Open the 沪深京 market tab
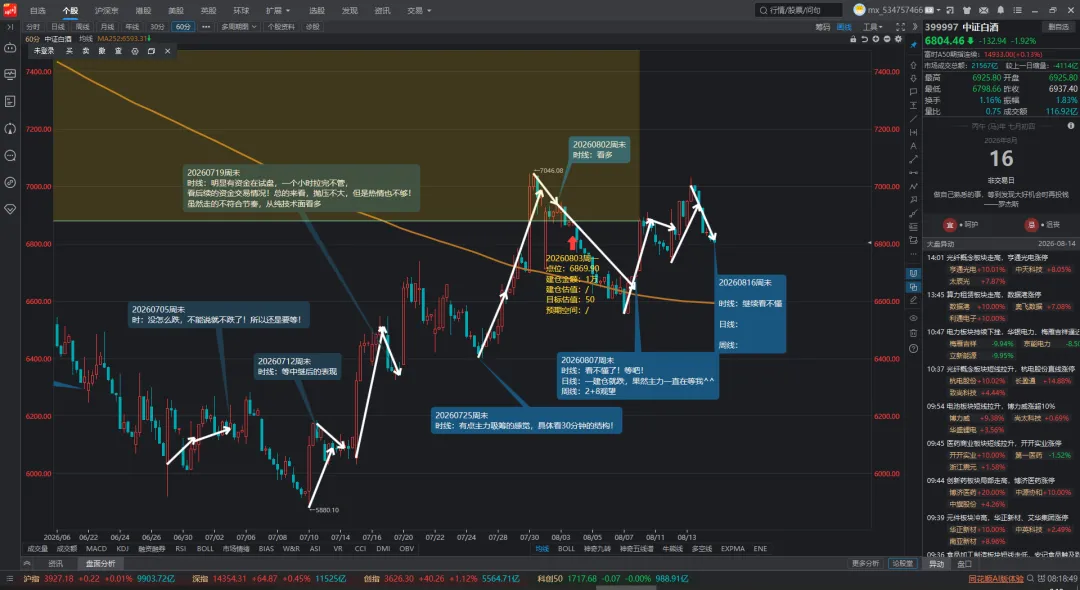Image resolution: width=1080 pixels, height=590 pixels. [106, 10]
